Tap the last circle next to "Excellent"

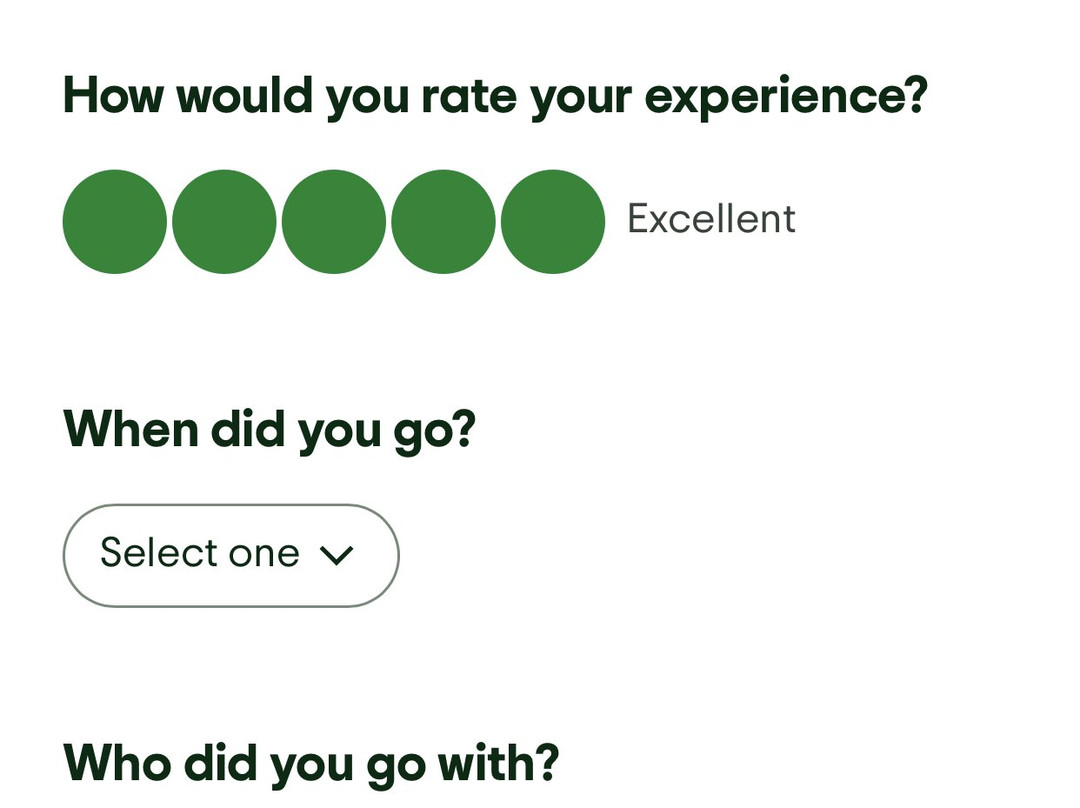tap(552, 221)
